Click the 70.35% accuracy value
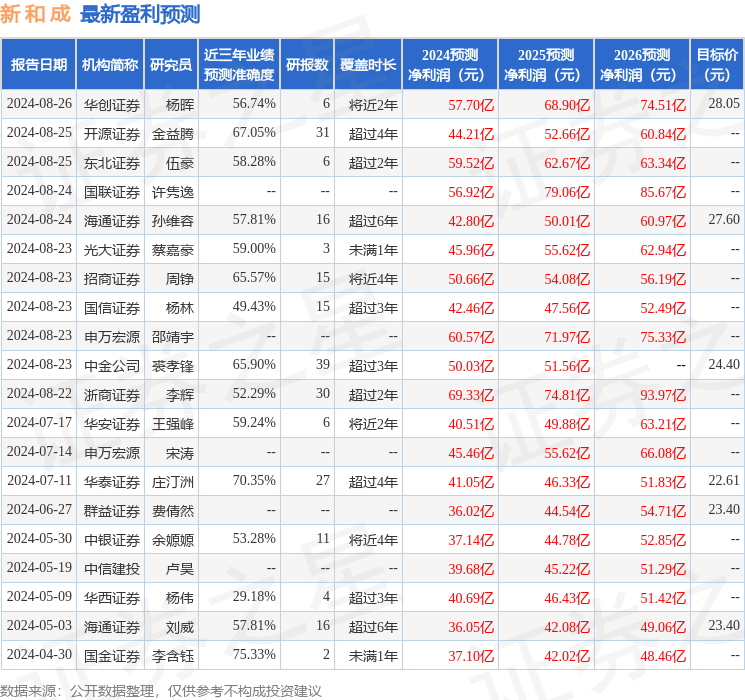 [x=254, y=480]
